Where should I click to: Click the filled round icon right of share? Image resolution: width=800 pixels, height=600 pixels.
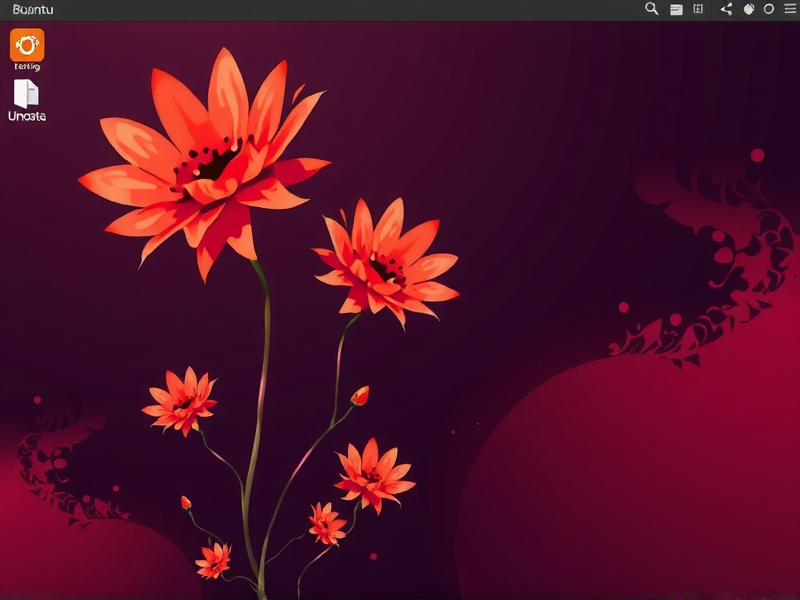(x=748, y=9)
